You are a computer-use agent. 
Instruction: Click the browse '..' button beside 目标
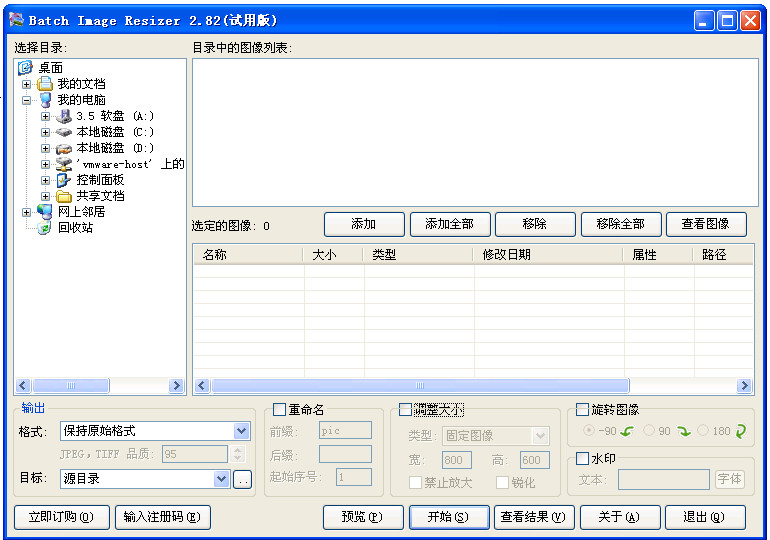point(242,479)
